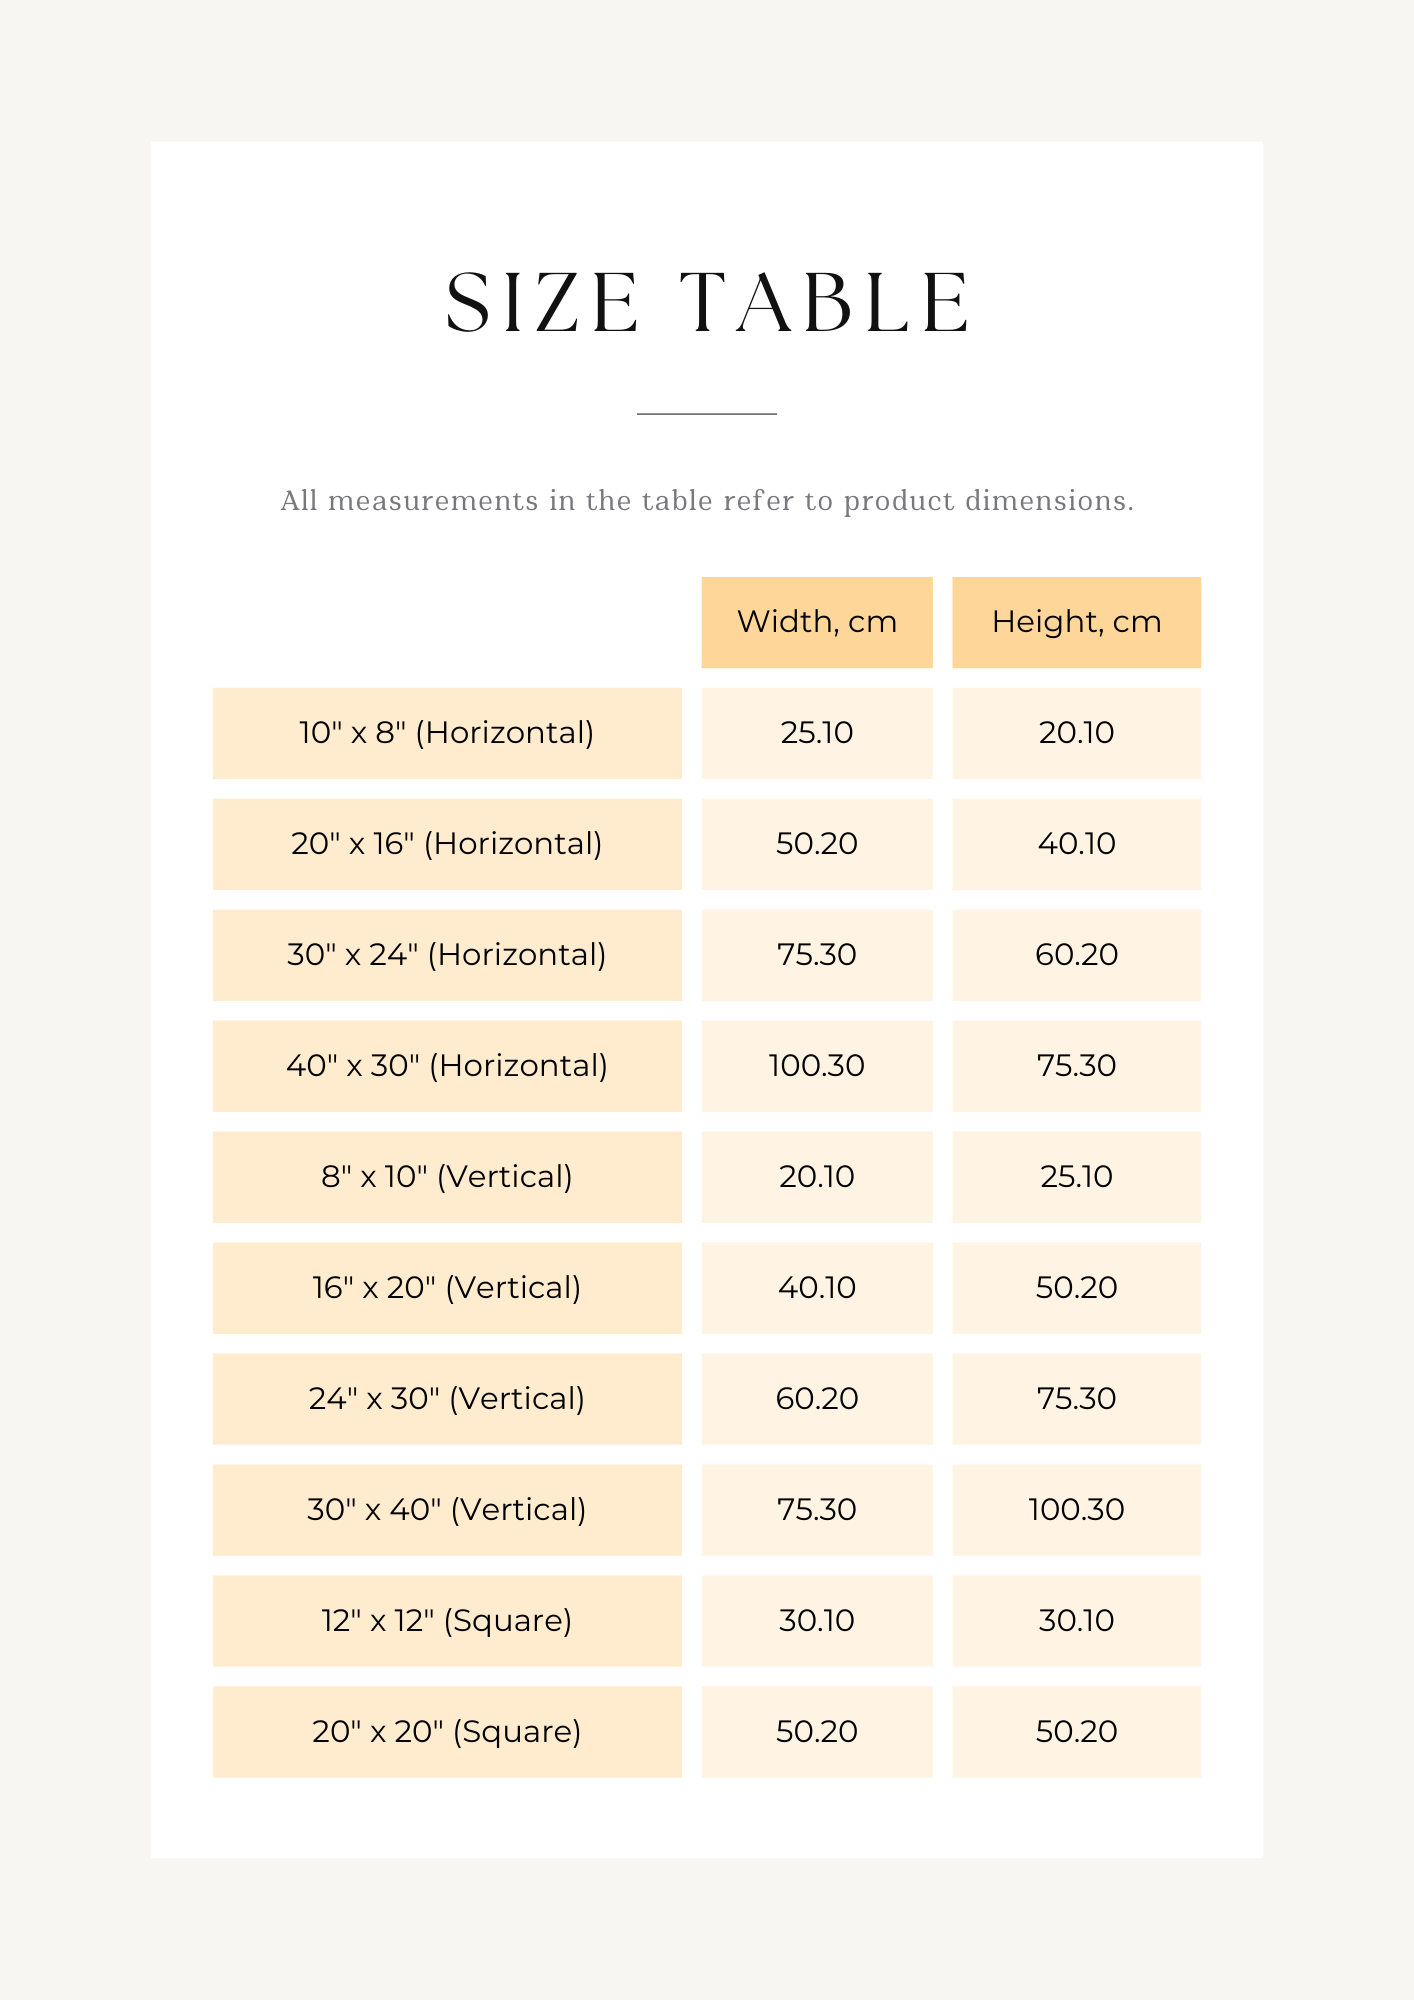The image size is (1414, 2000).
Task: Select the 25.10 width cell
Action: tap(816, 733)
